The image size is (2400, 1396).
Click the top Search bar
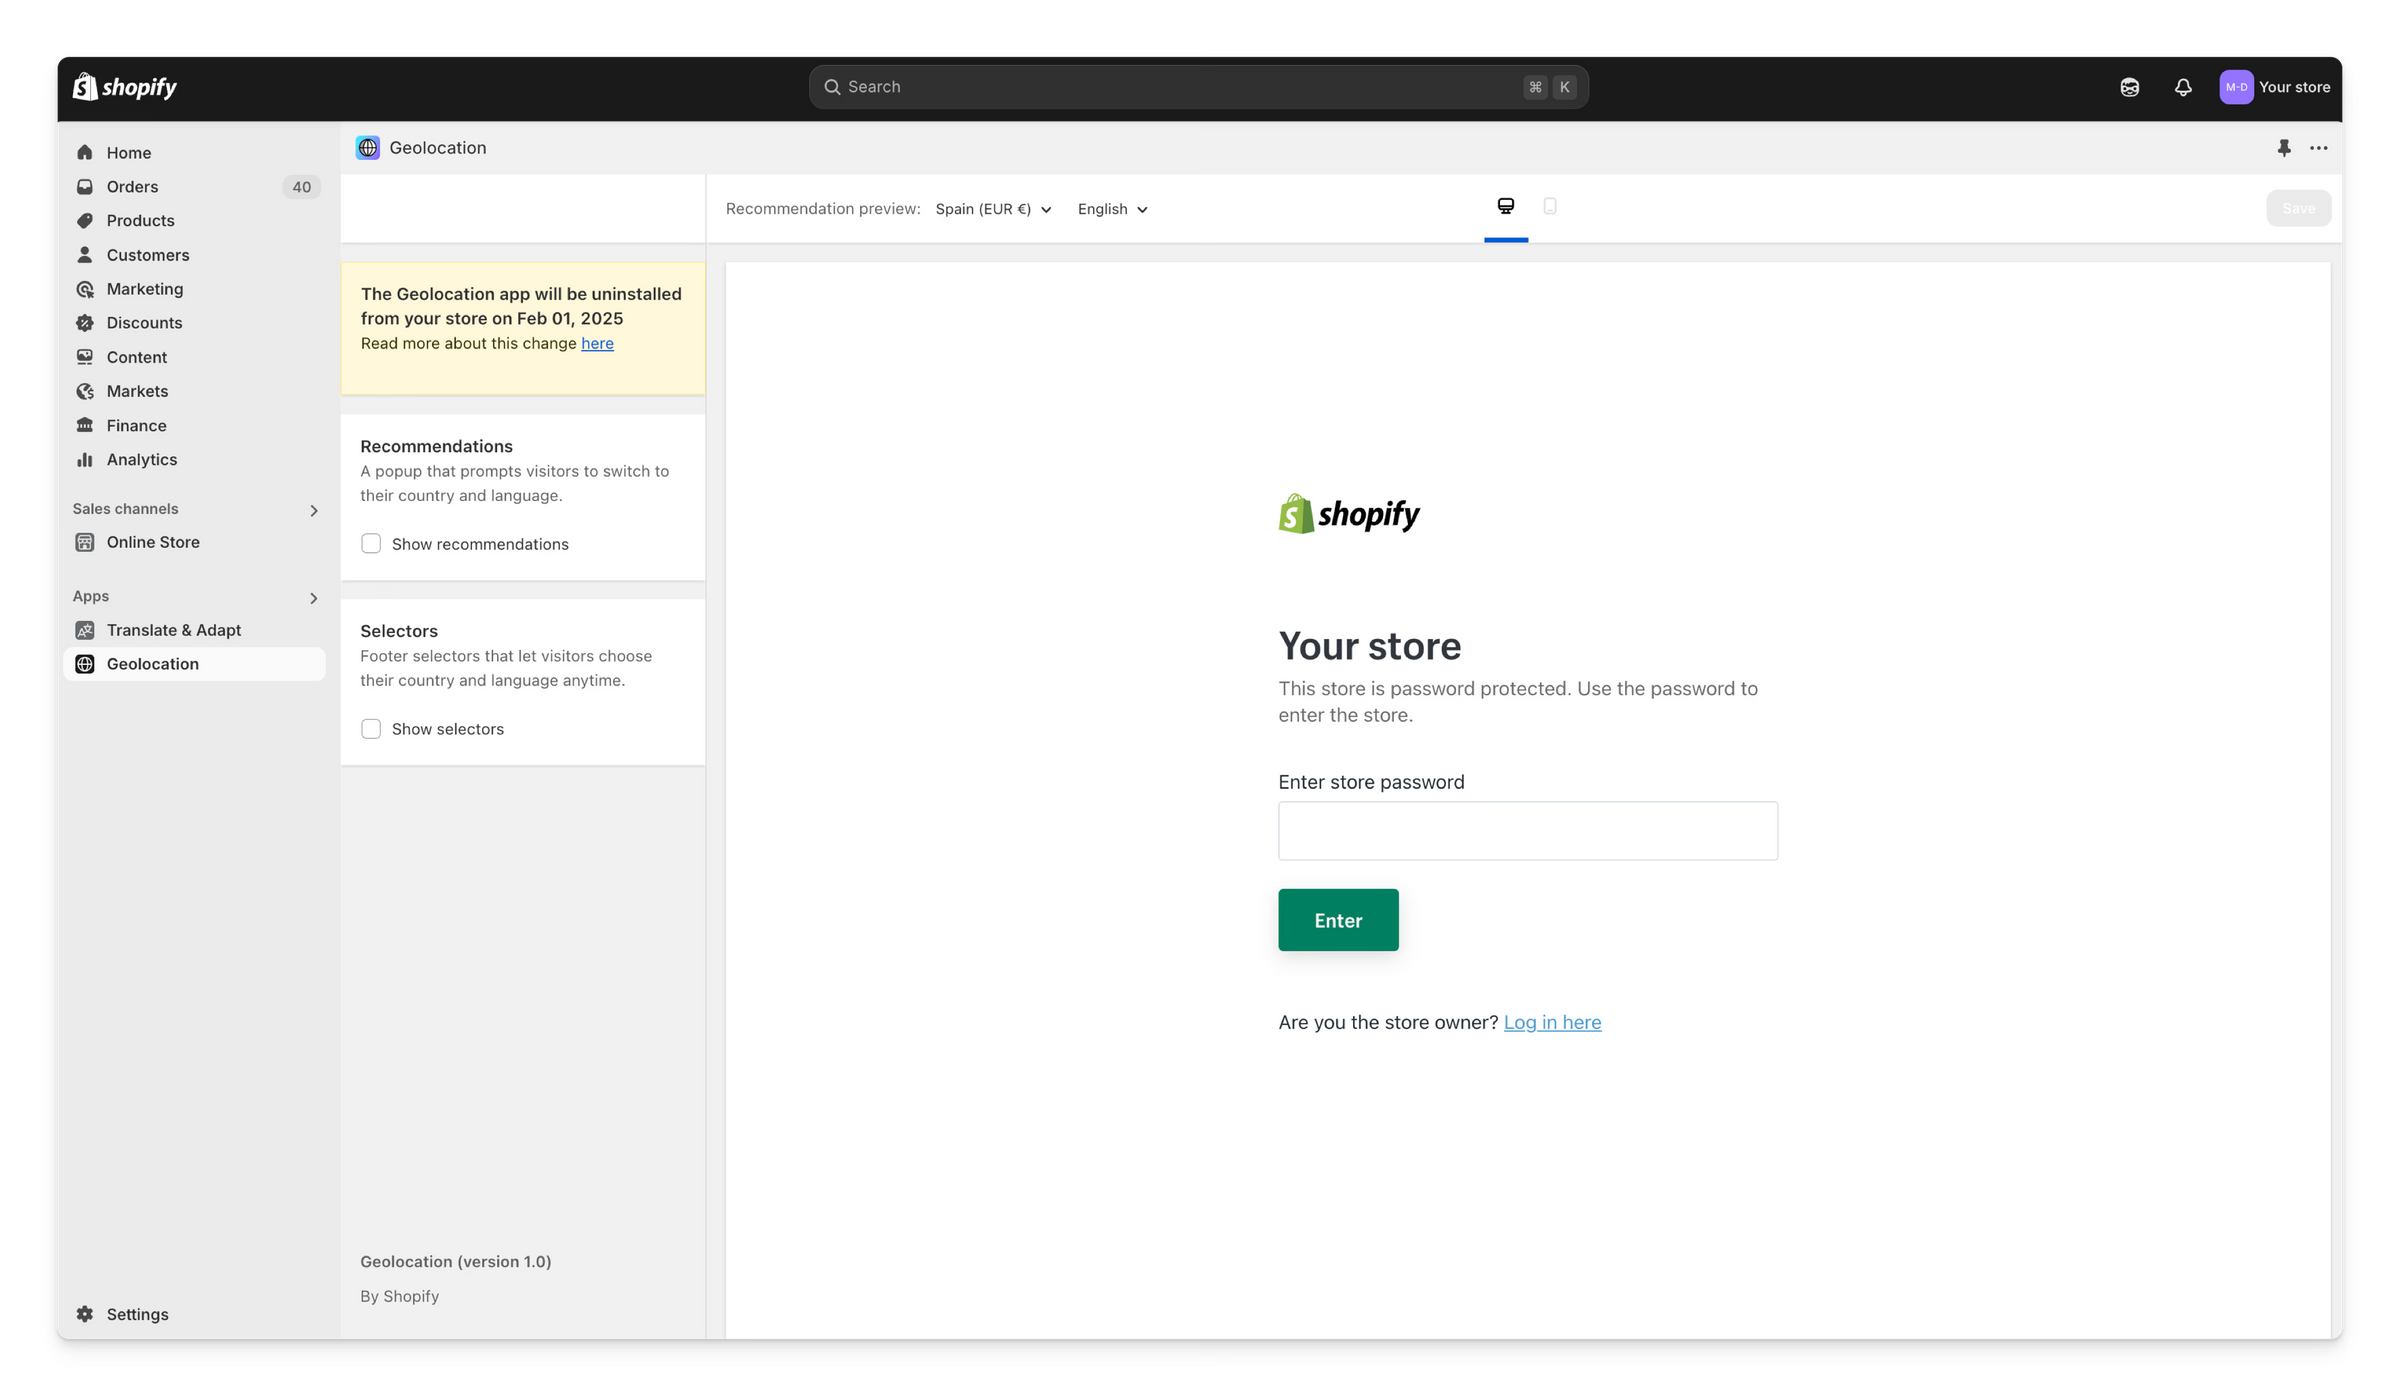pyautogui.click(x=1197, y=87)
